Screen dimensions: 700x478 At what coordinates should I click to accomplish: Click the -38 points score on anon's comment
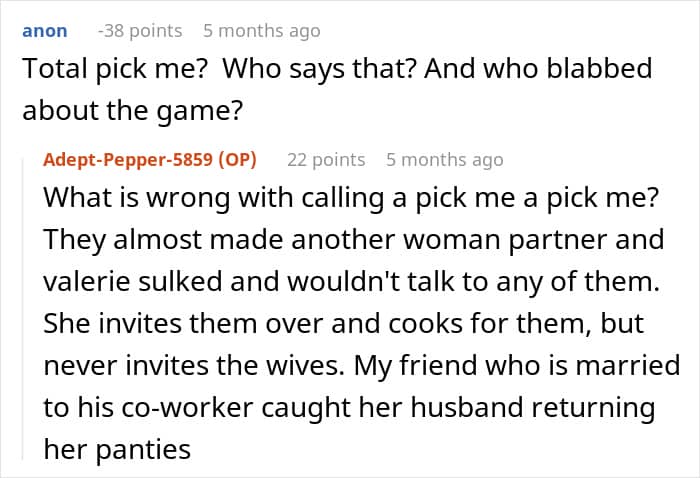coord(140,31)
